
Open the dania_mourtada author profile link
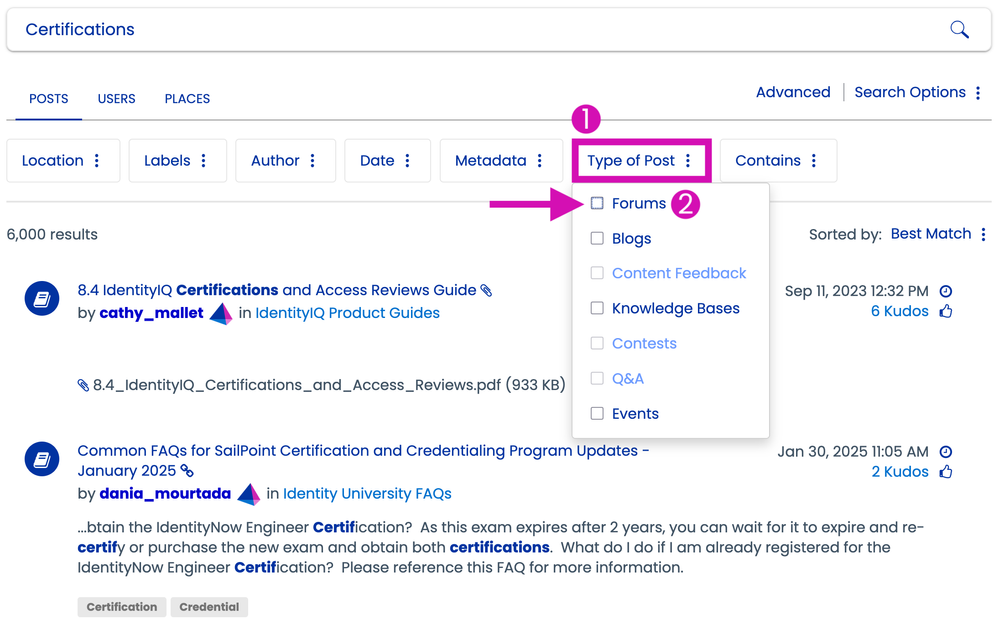tap(165, 494)
